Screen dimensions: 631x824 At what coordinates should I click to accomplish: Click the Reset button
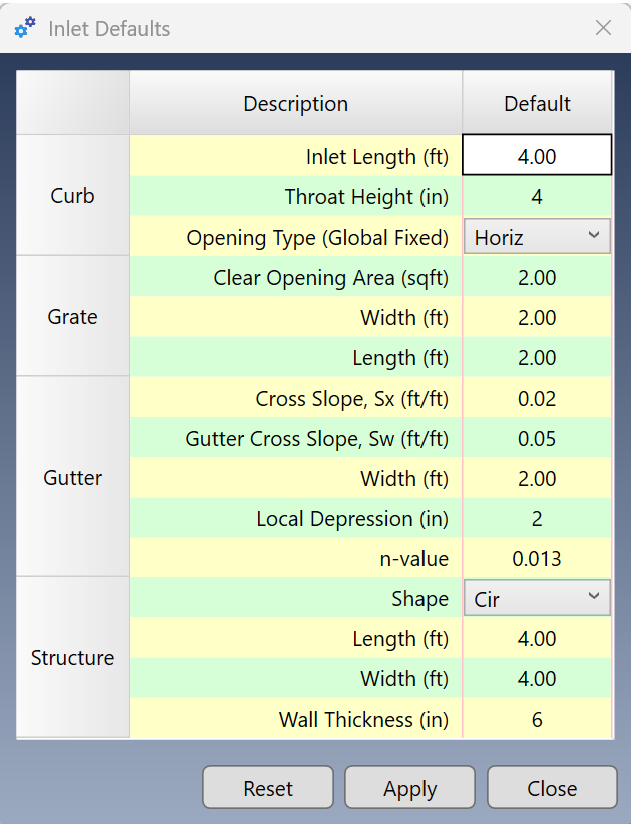point(268,787)
